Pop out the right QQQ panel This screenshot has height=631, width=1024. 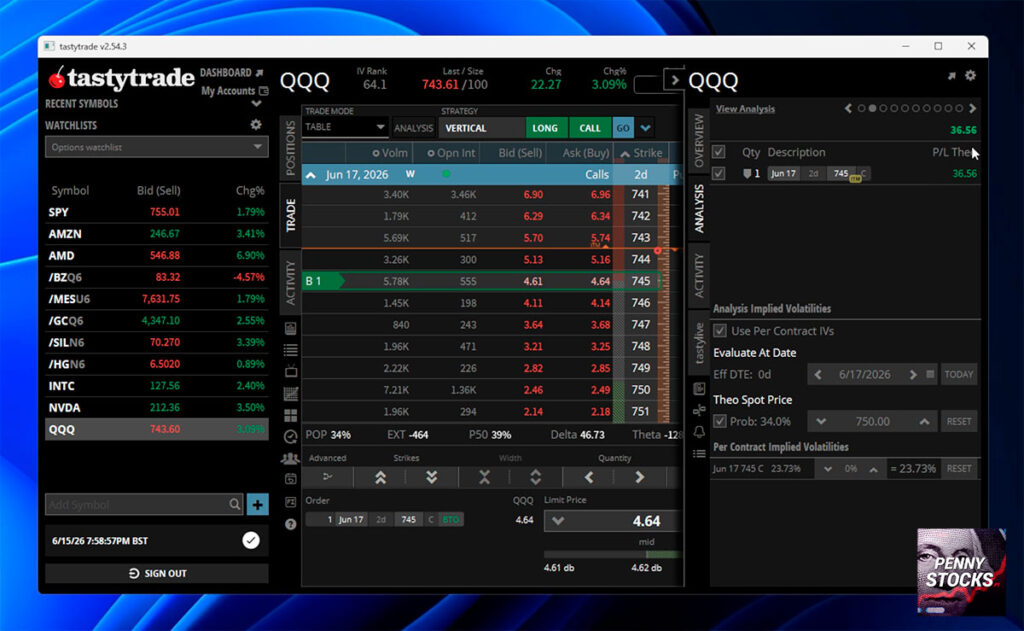[952, 76]
